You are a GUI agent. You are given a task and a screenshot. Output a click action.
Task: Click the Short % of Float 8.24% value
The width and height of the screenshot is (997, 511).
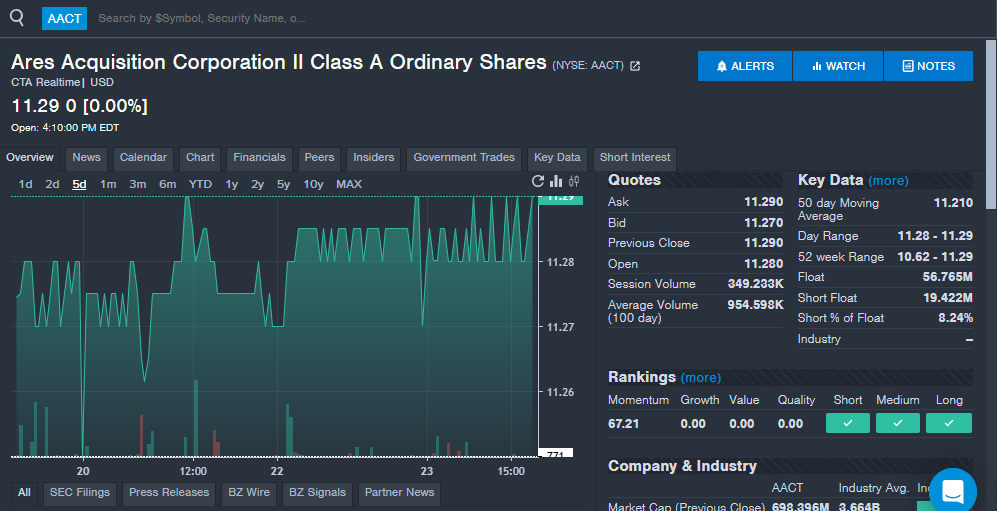[956, 318]
